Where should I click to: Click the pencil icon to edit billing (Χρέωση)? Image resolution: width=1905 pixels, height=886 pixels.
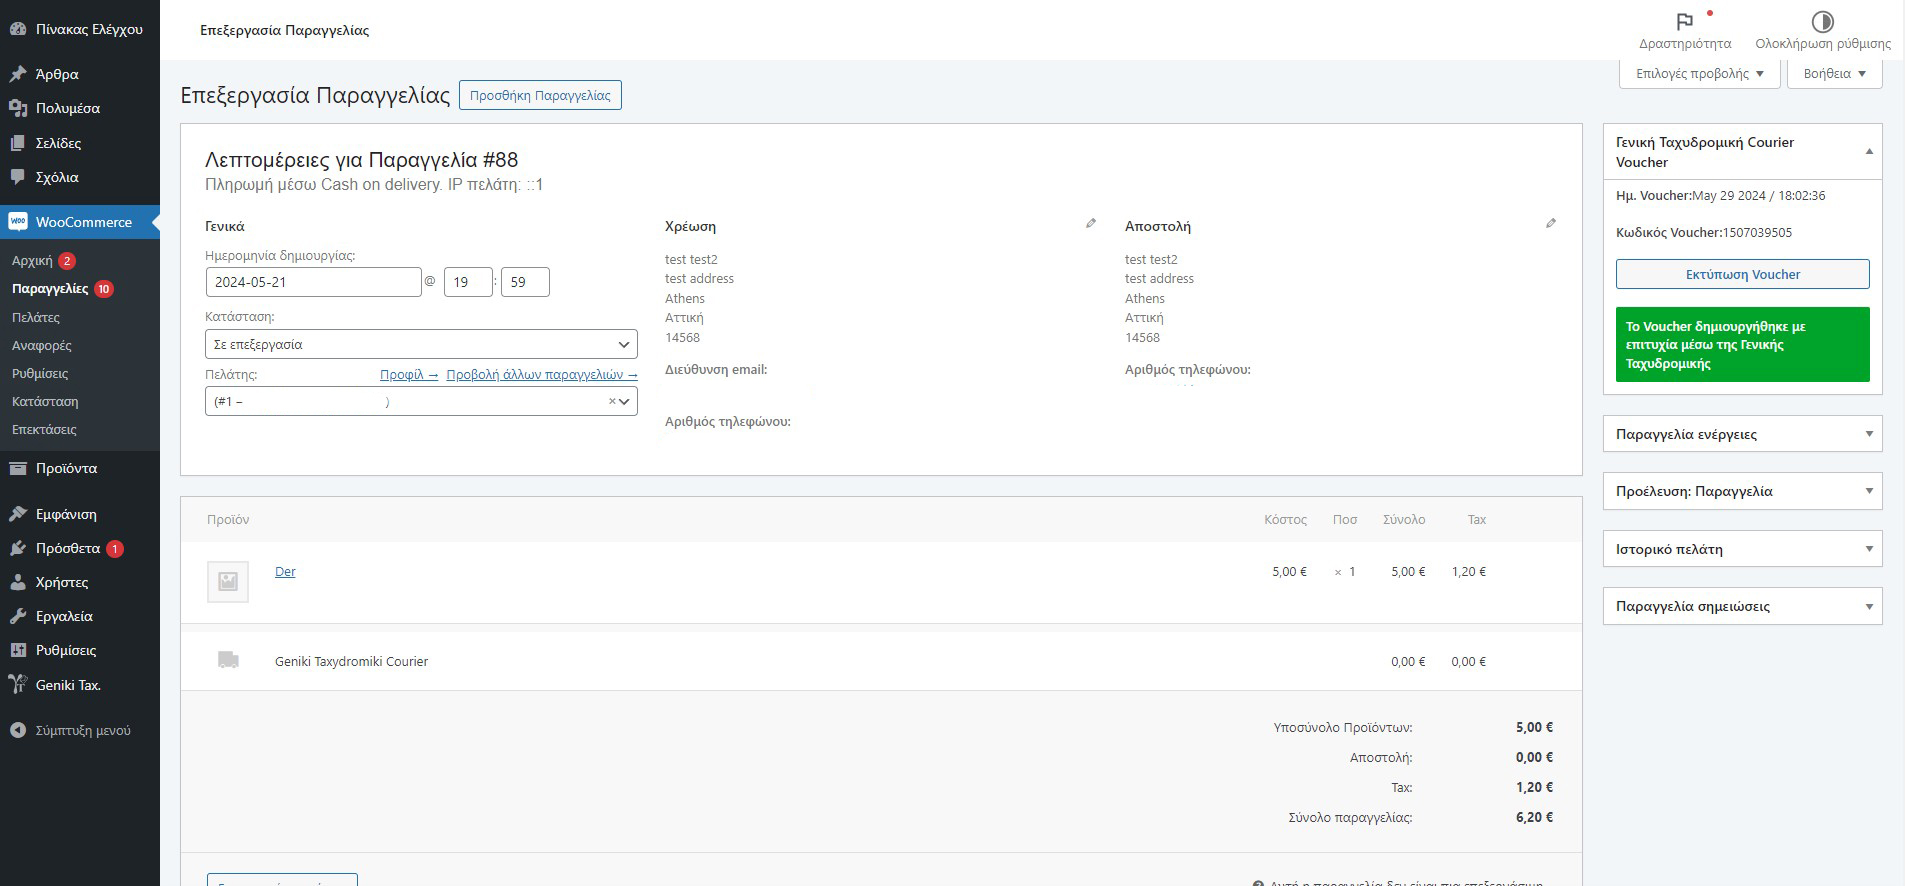click(1091, 224)
